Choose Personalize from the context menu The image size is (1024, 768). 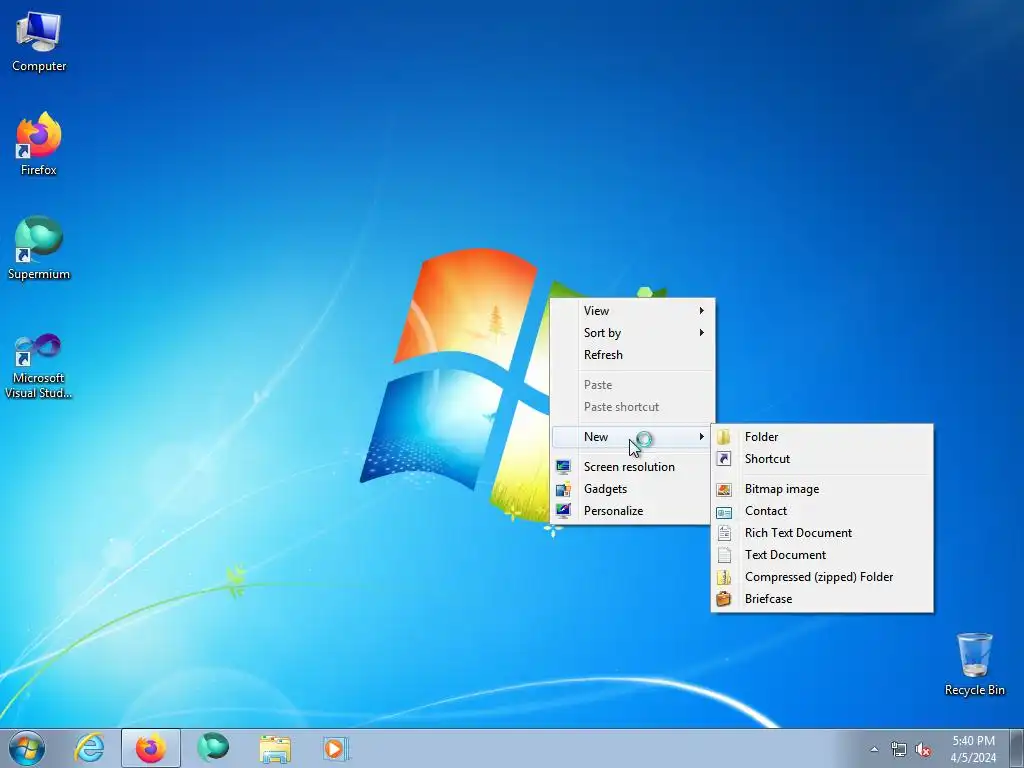pyautogui.click(x=633, y=511)
